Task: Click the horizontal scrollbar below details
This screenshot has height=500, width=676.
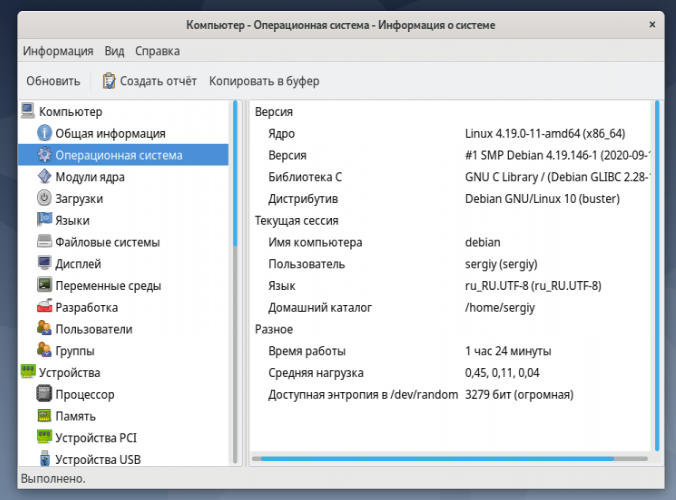Action: coord(434,459)
